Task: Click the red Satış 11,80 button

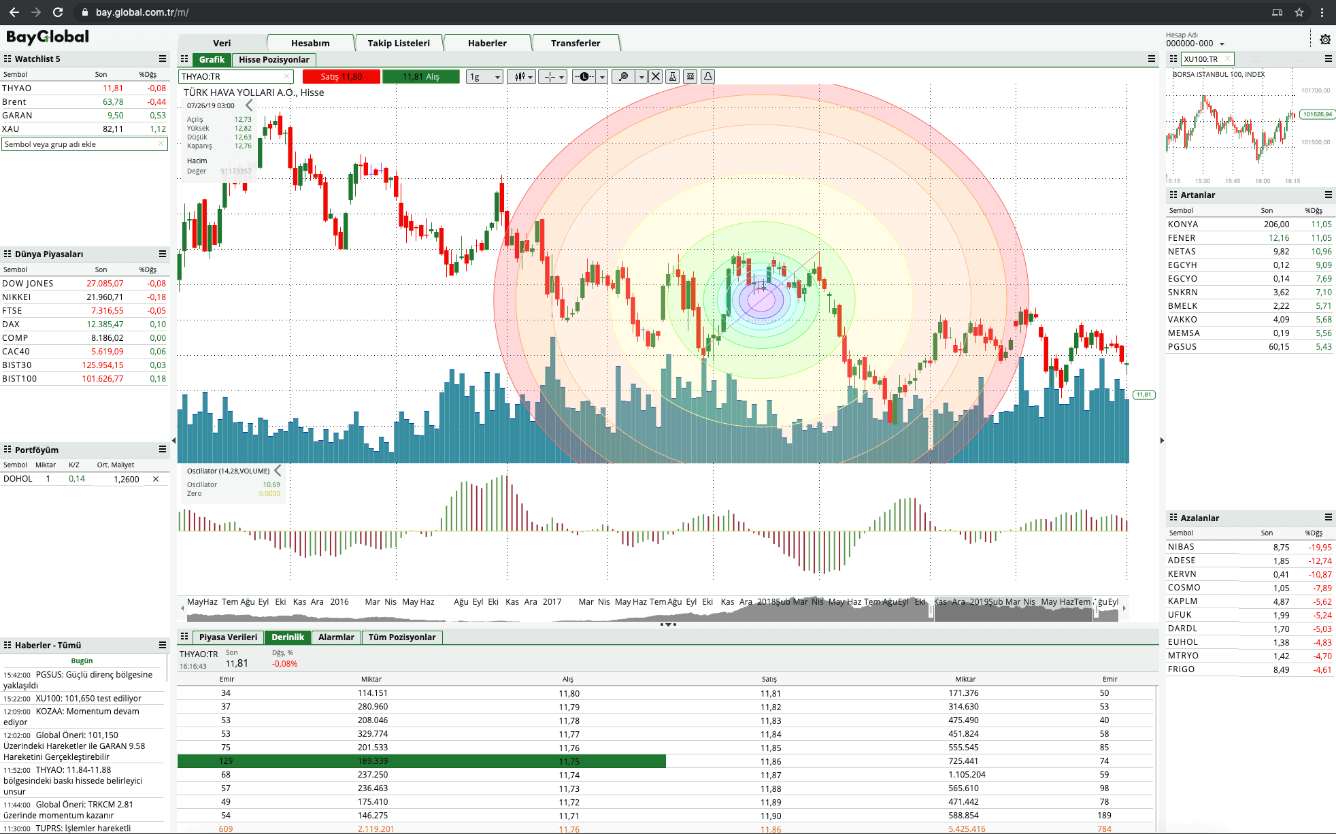Action: 341,76
